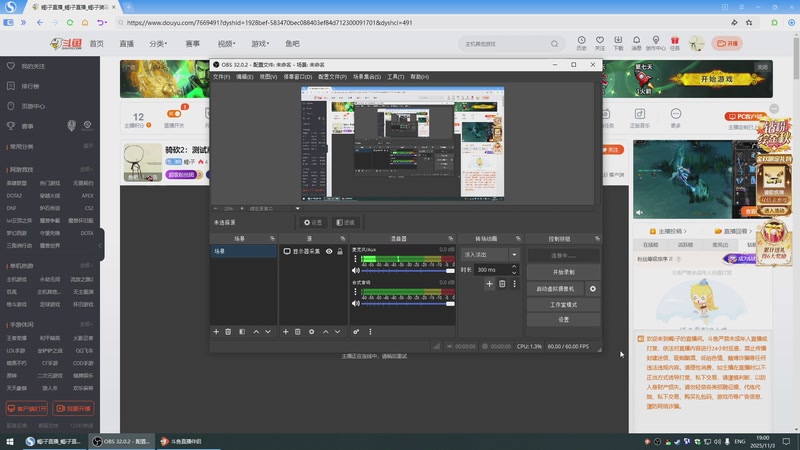Adjust 麦克风/Aux volume slider

pyautogui.click(x=408, y=271)
